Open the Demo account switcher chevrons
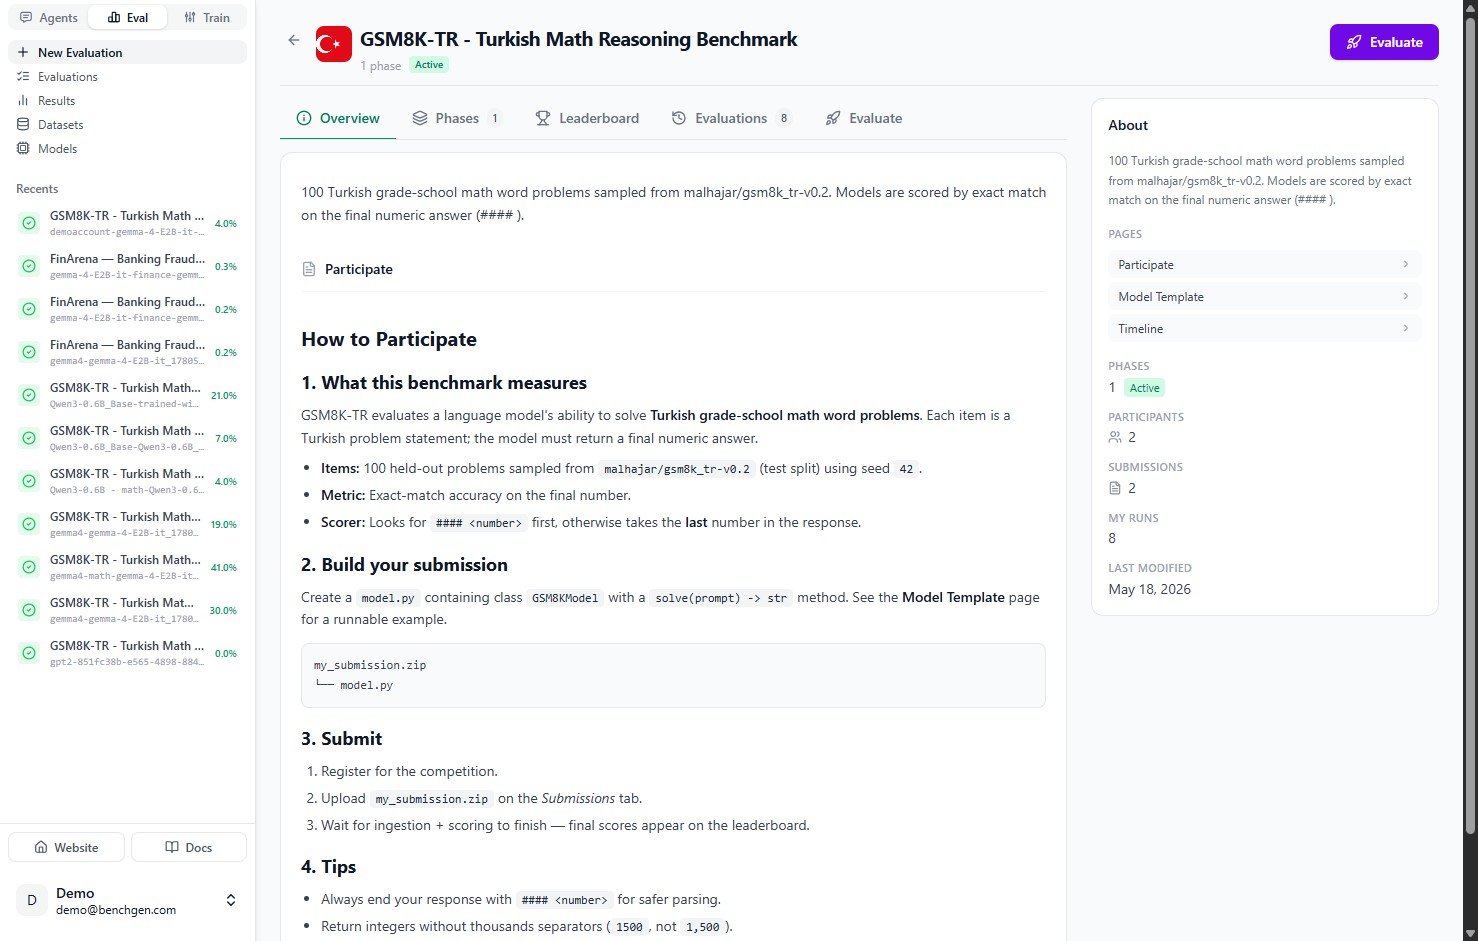 [231, 901]
